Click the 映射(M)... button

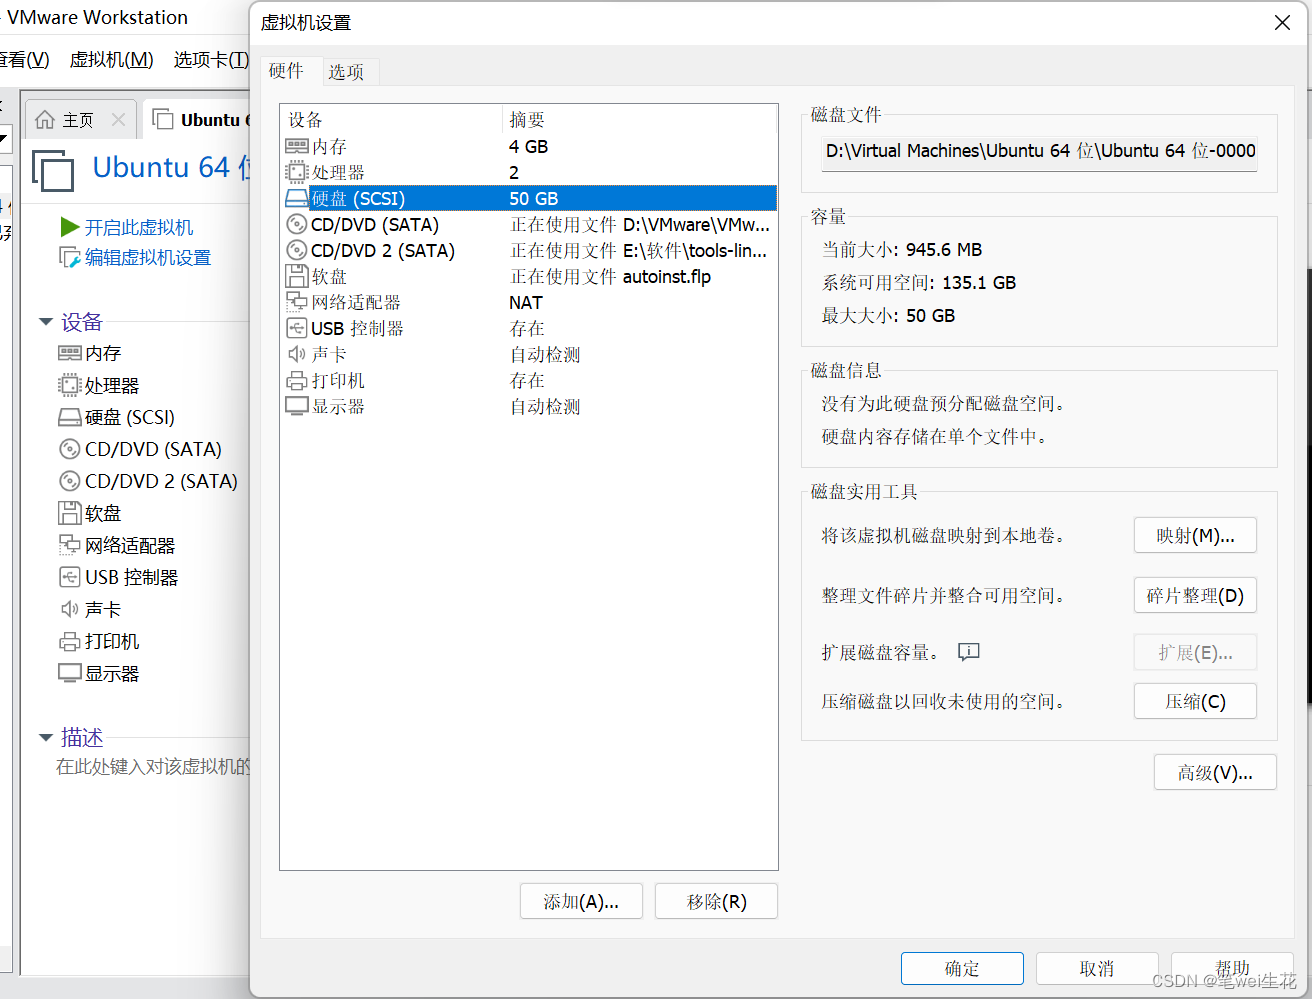click(x=1195, y=536)
